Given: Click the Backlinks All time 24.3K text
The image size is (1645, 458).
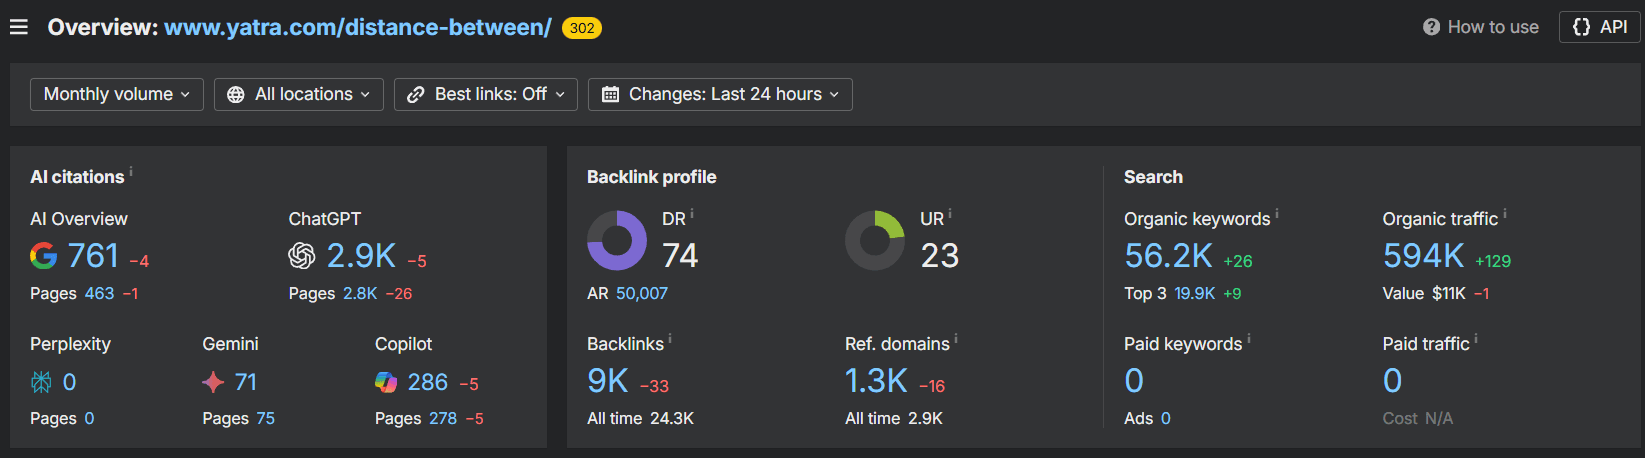Looking at the screenshot, I should (x=640, y=418).
